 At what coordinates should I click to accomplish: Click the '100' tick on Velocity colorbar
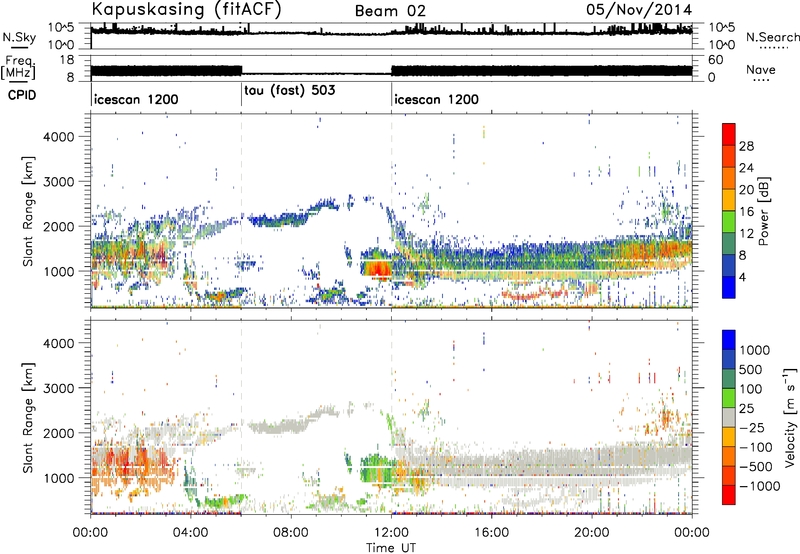pos(751,389)
